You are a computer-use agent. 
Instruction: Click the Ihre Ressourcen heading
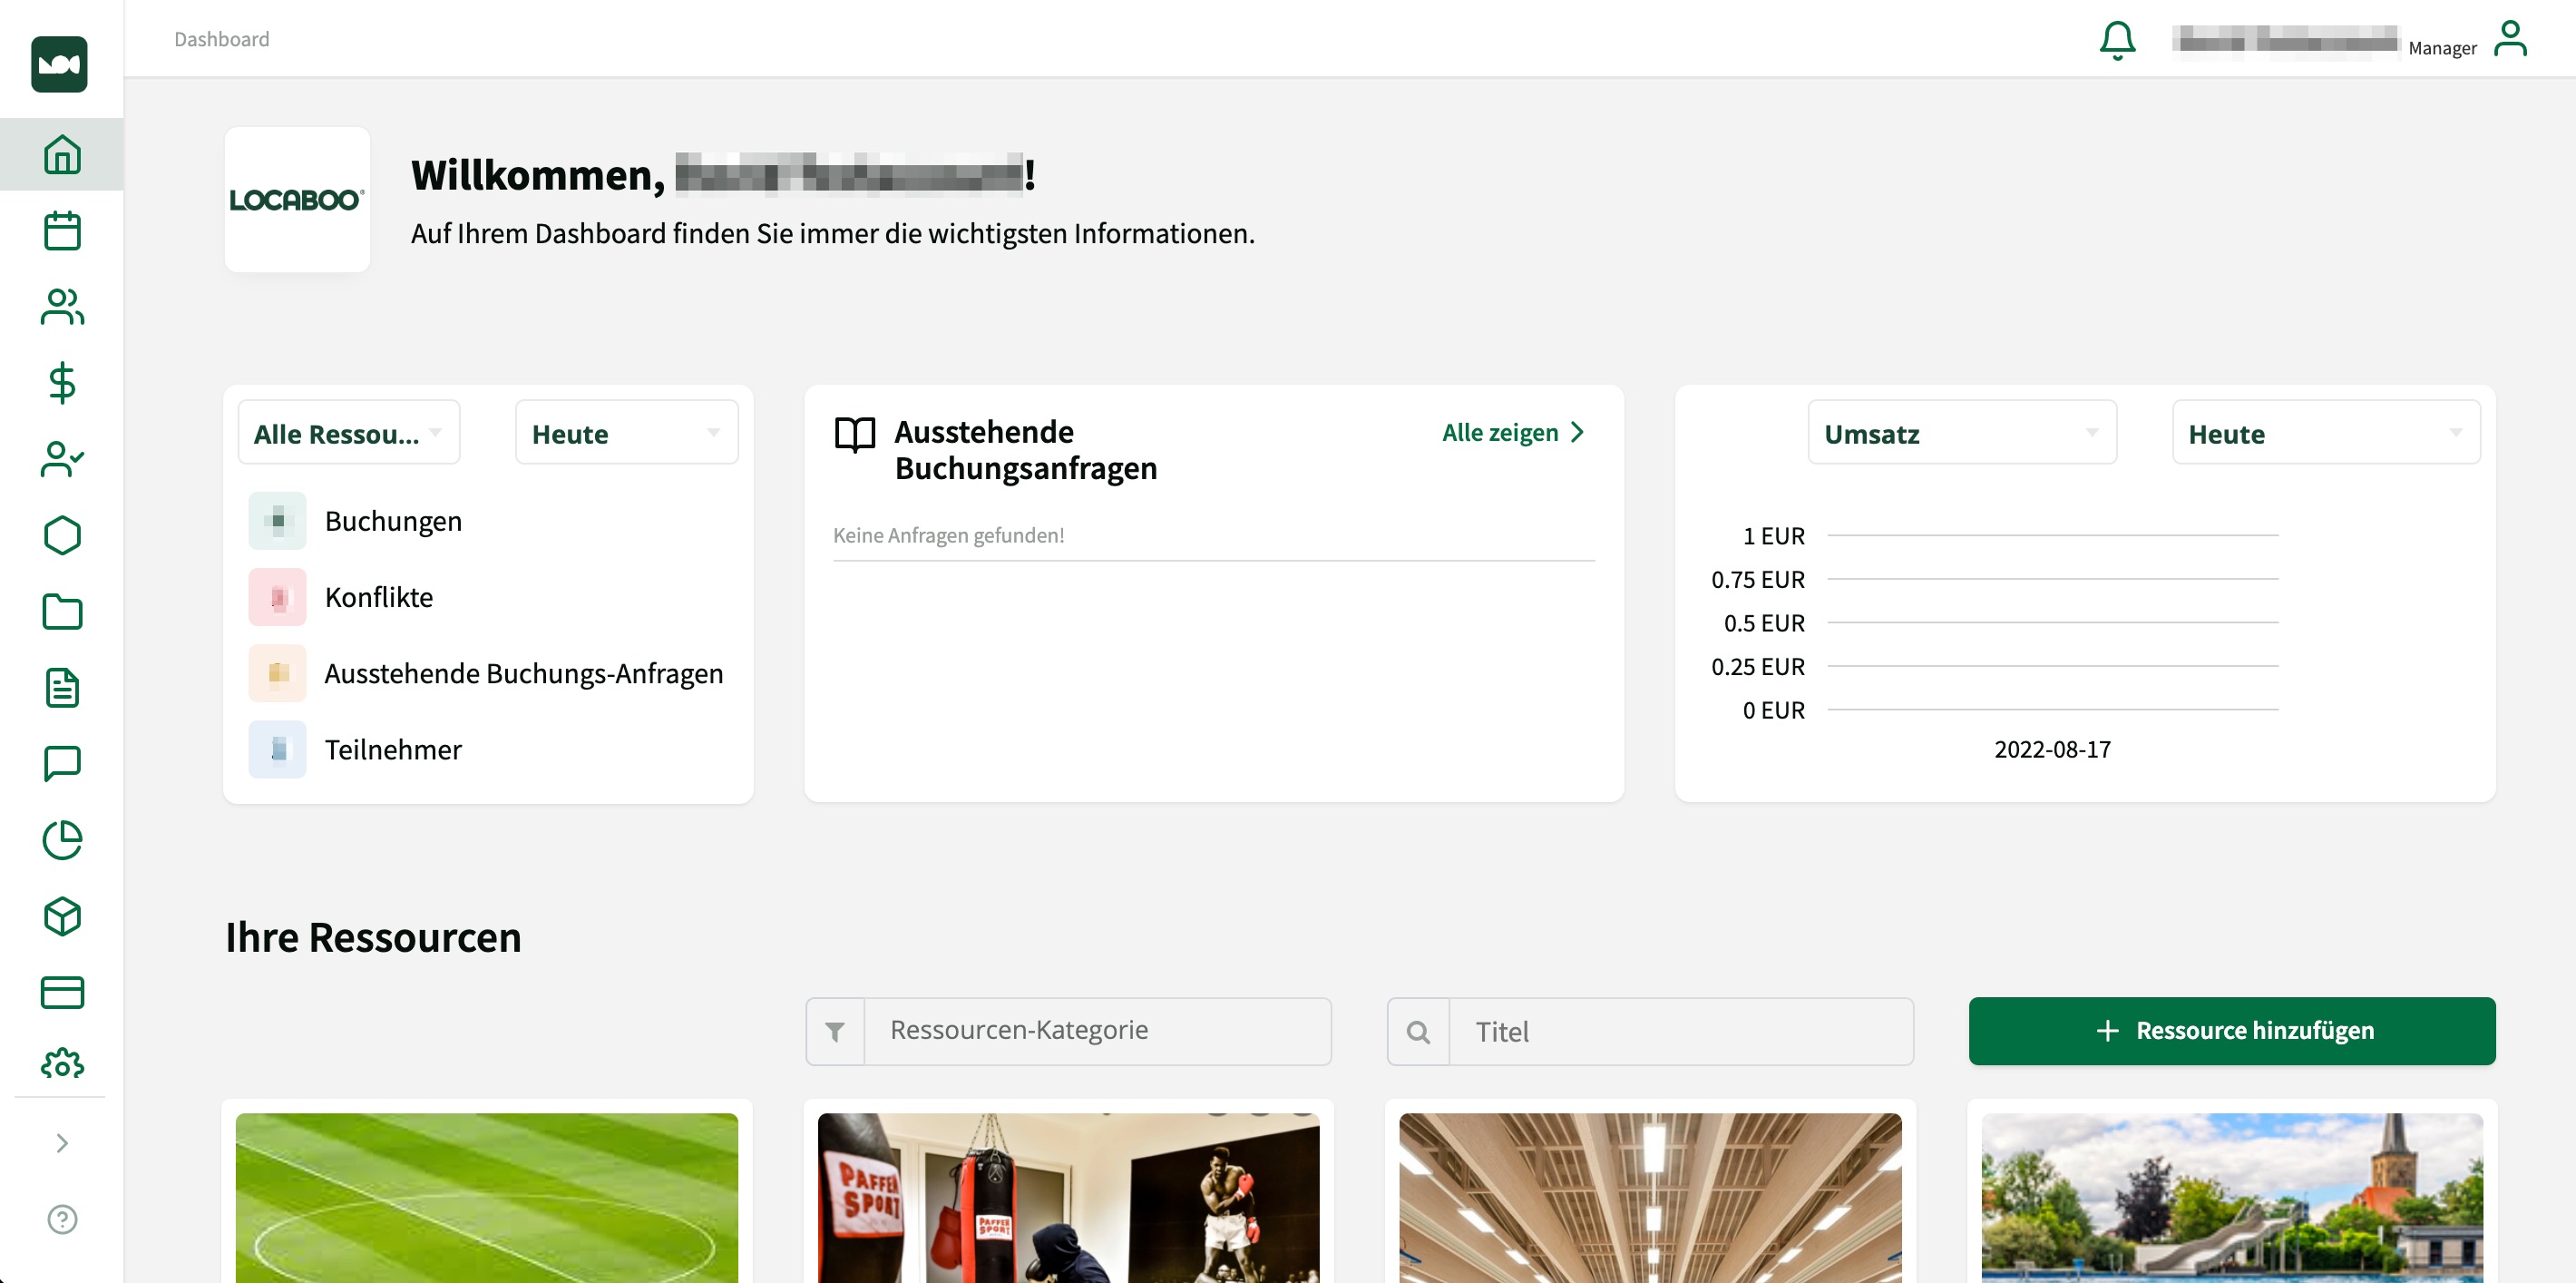[373, 938]
